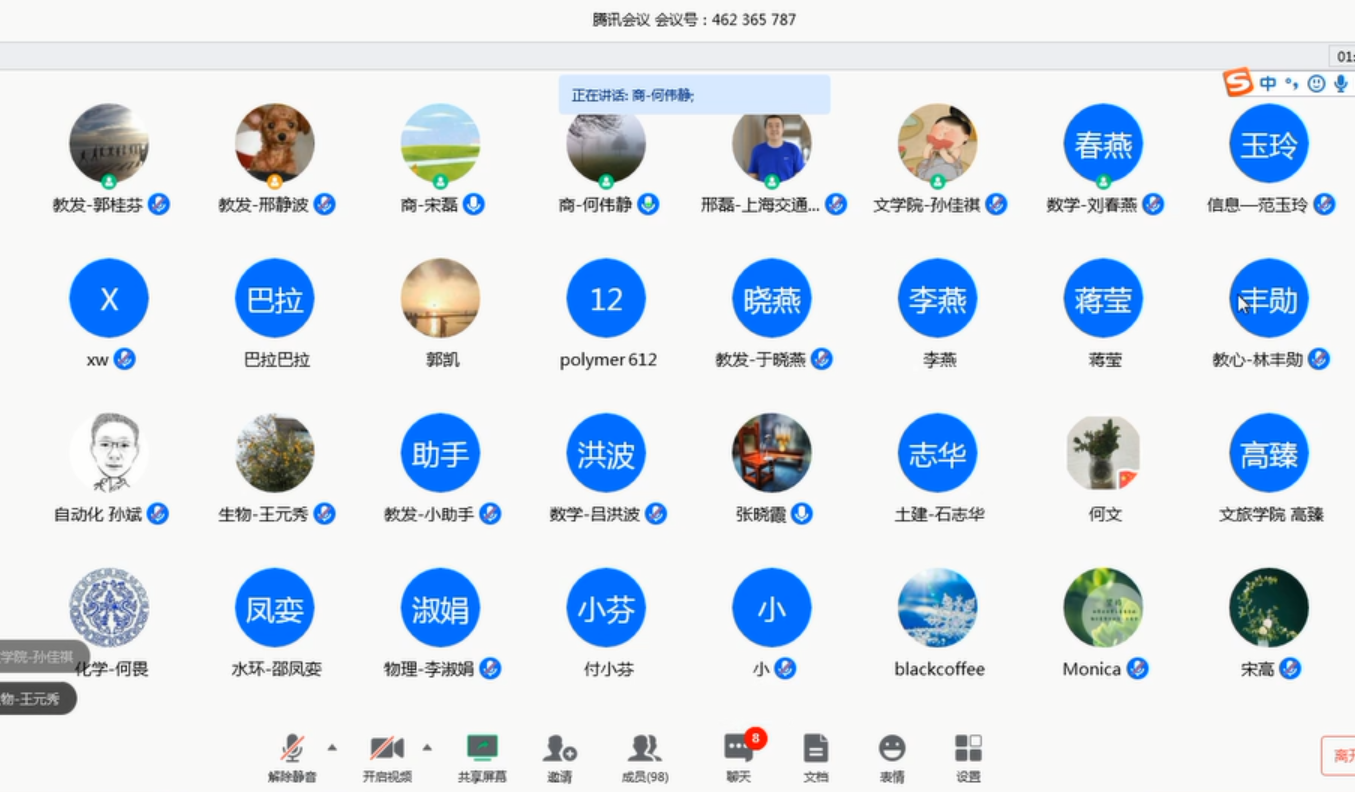Expand the arrow next to 开启视频

(x=427, y=747)
